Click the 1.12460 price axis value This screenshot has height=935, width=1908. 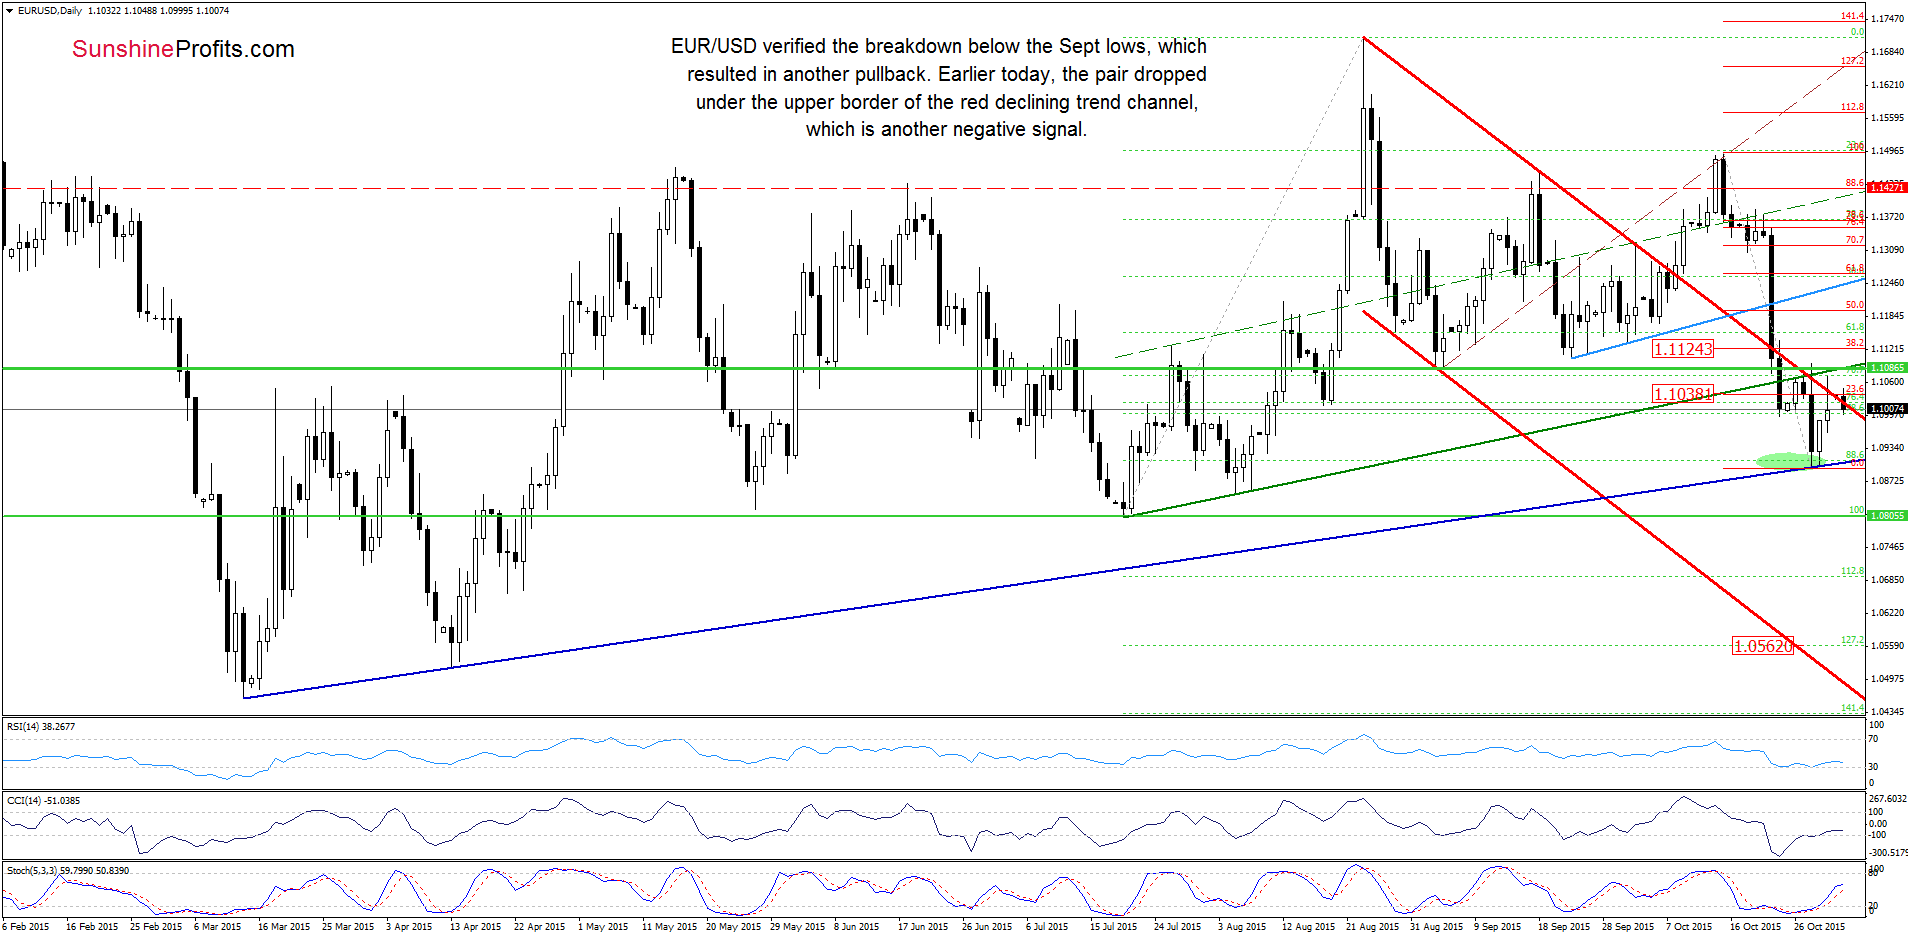1887,282
